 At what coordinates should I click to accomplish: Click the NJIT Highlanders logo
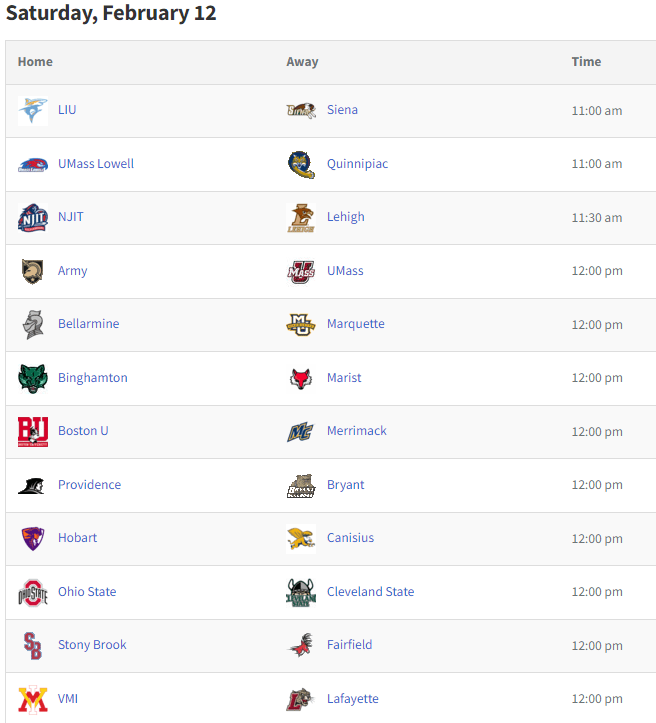coord(33,218)
